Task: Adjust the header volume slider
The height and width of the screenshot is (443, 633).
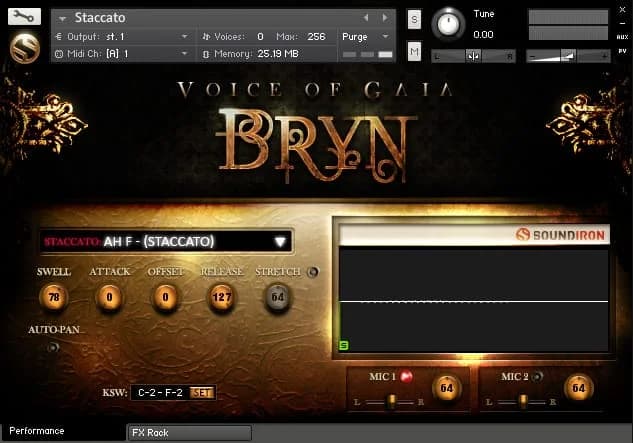Action: [x=568, y=56]
